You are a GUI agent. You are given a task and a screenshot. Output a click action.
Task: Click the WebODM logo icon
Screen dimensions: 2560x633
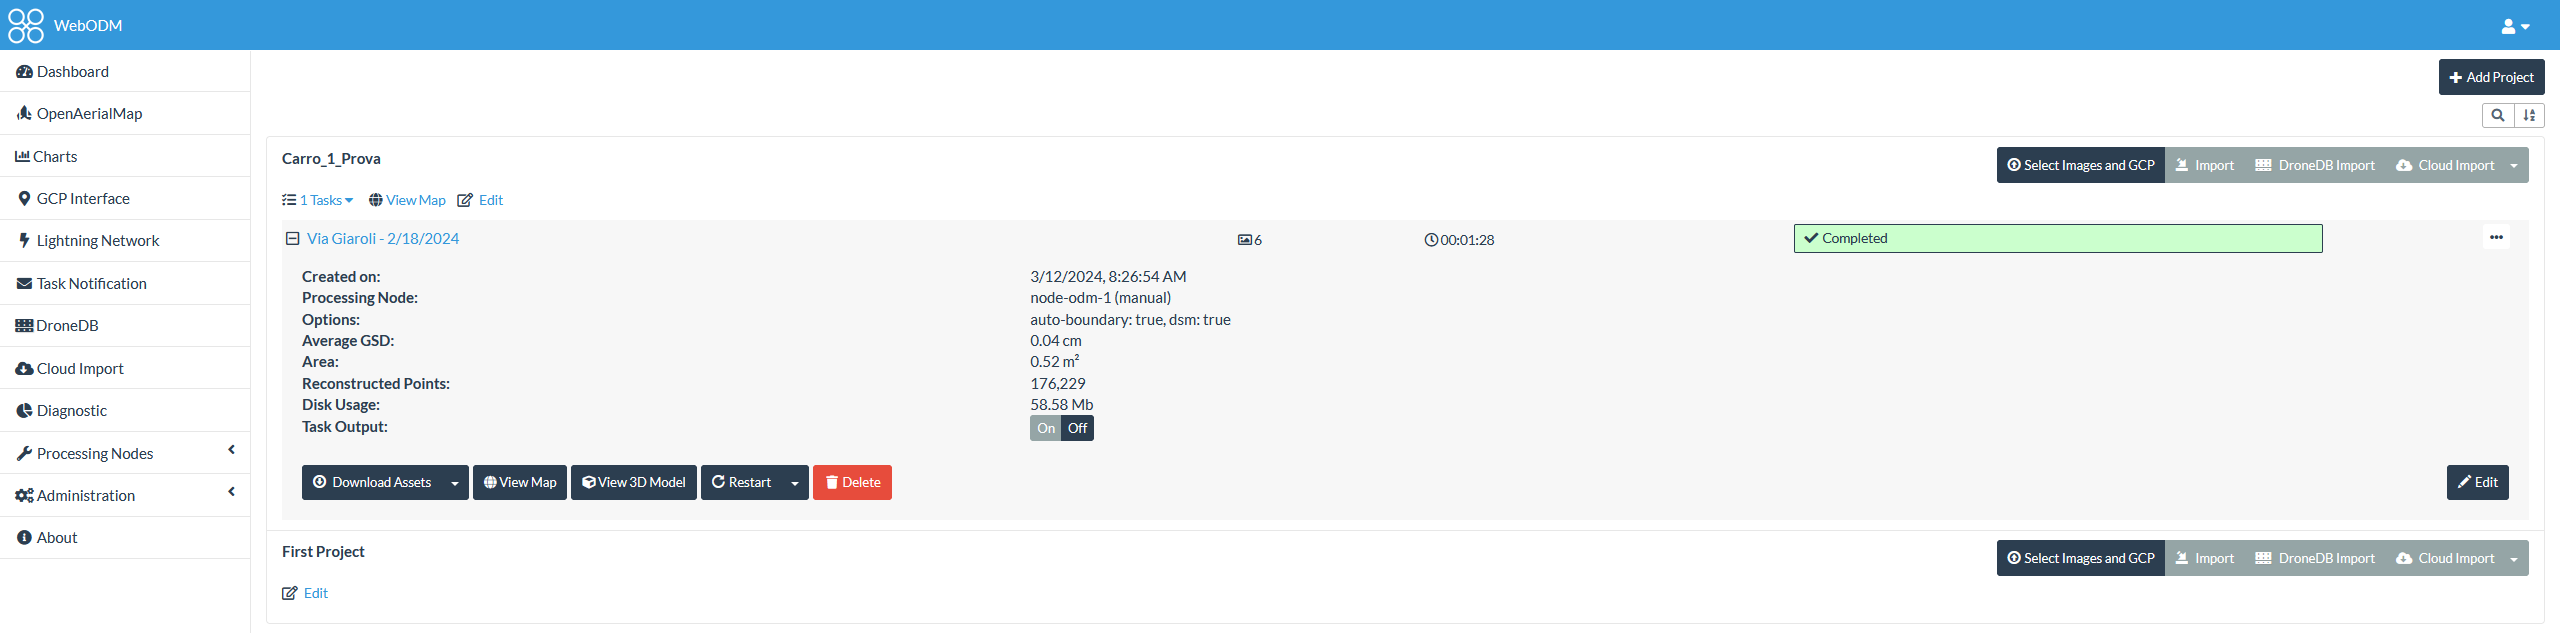26,26
